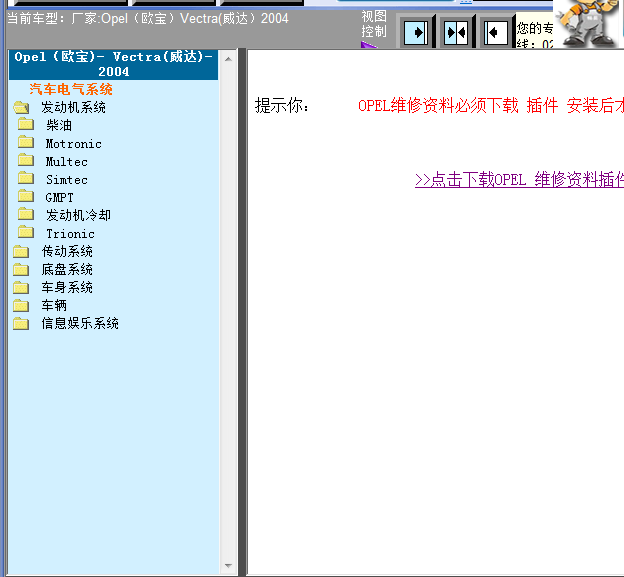Image resolution: width=624 pixels, height=577 pixels.
Task: Select the 车辆 tree label
Action: tap(54, 306)
